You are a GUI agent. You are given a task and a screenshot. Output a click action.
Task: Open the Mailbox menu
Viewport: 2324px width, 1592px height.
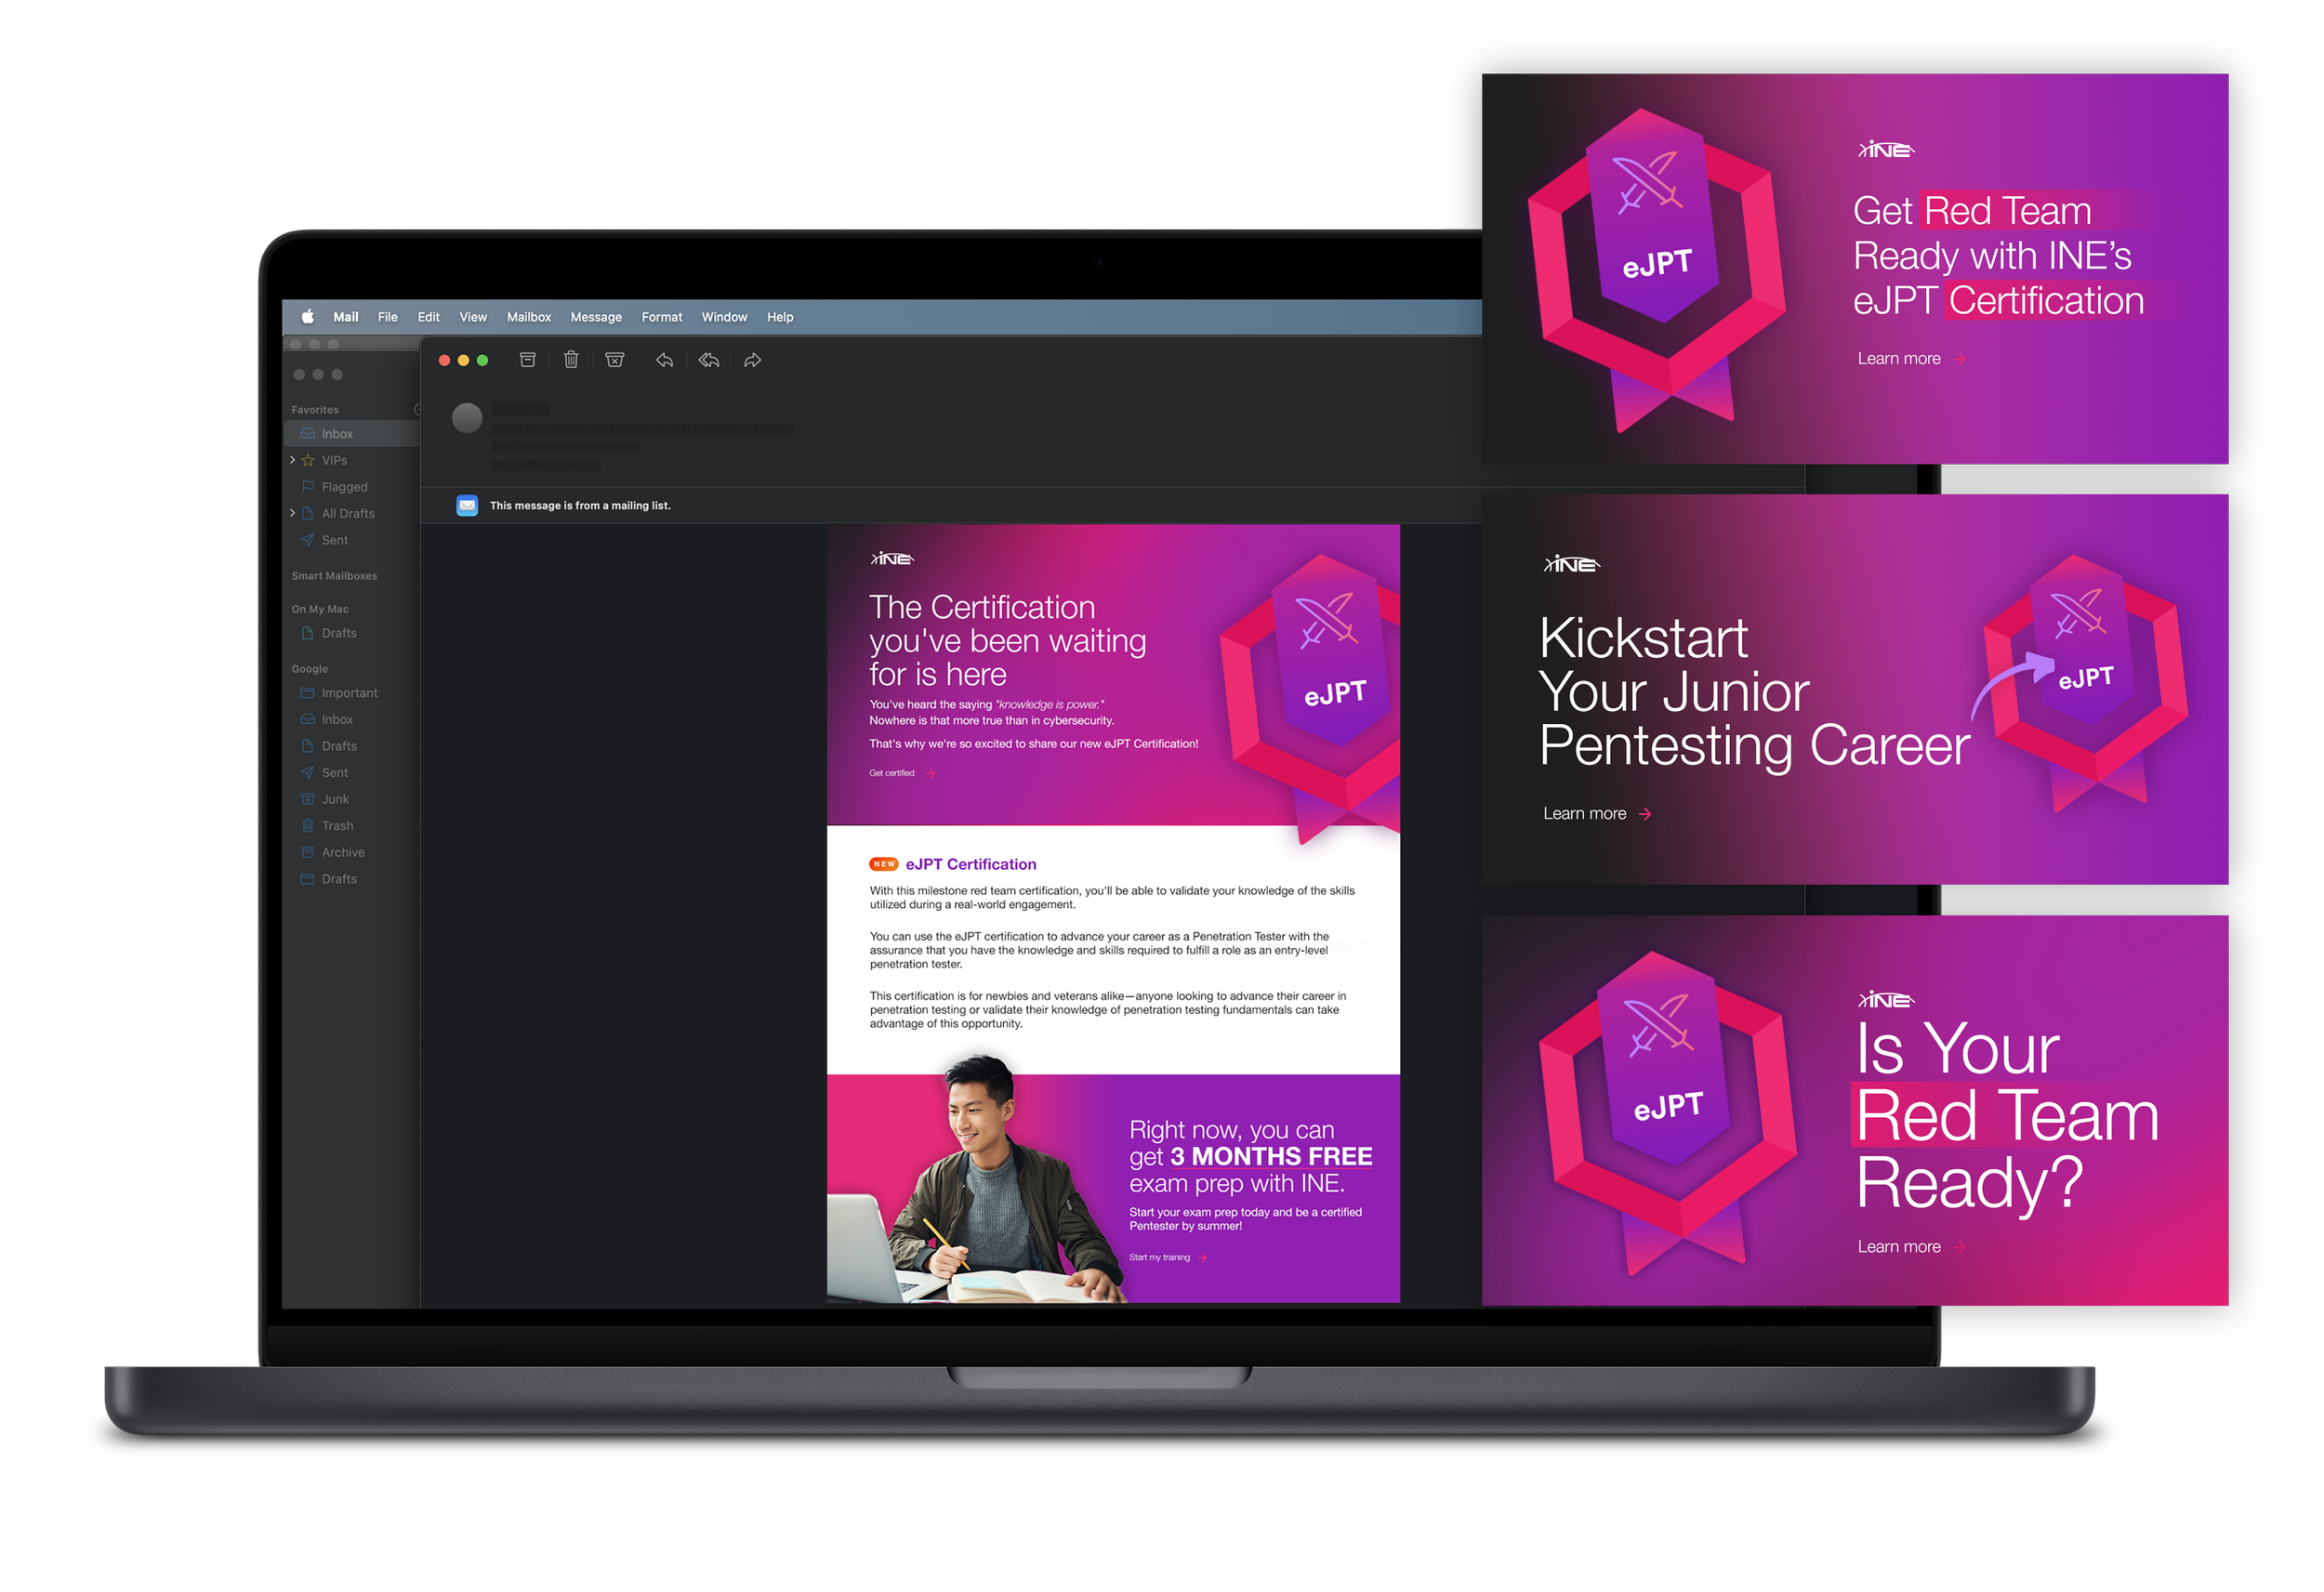[528, 317]
